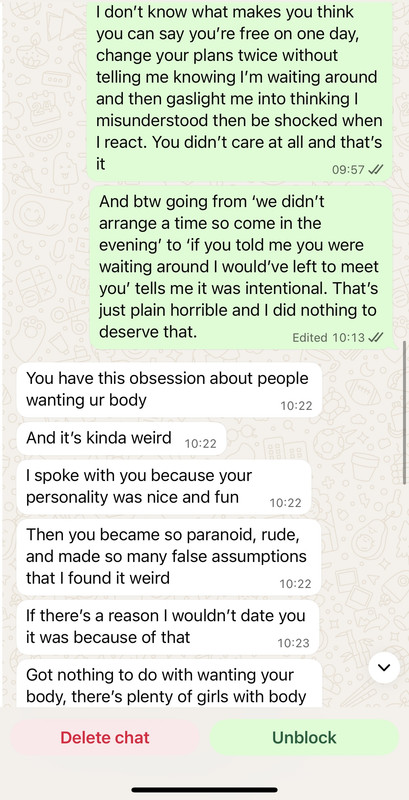Select the 'gaslight me into thinking' sent message
The width and height of the screenshot is (409, 800).
(x=240, y=90)
